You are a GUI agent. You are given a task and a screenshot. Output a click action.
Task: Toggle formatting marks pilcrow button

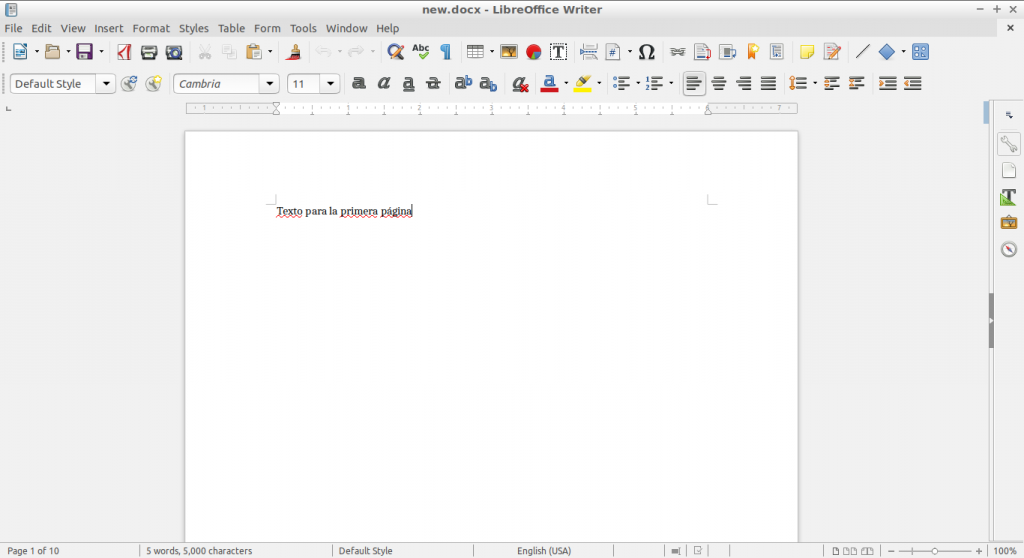(446, 52)
